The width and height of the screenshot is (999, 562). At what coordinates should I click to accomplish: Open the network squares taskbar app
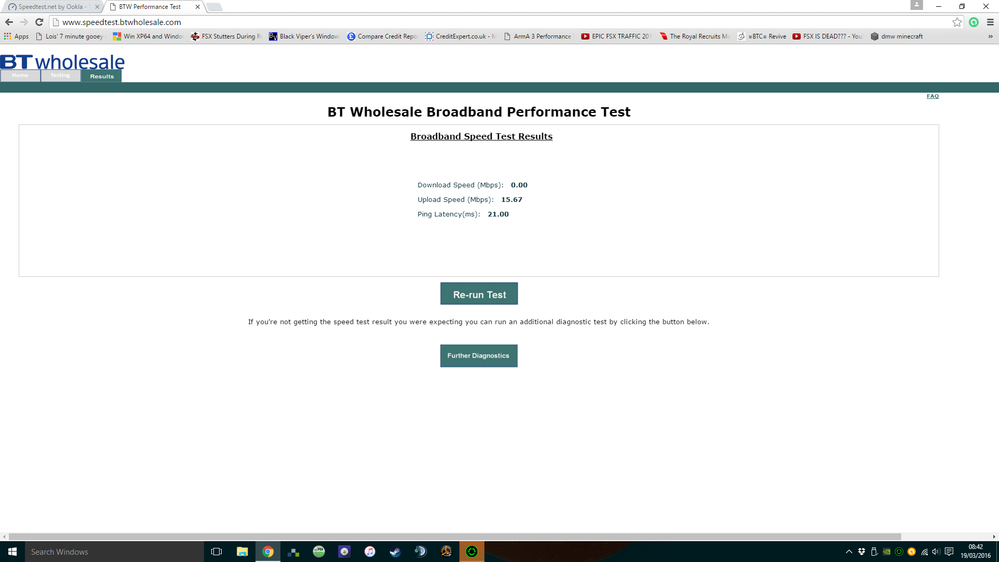point(293,552)
